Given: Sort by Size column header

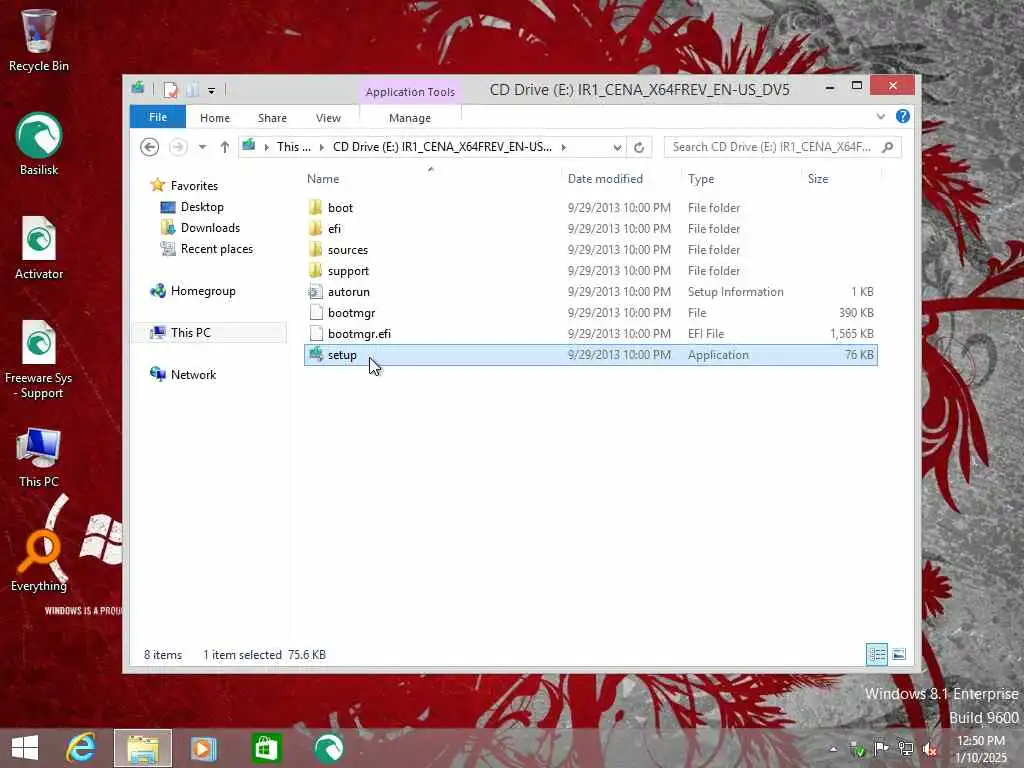Looking at the screenshot, I should click(818, 178).
